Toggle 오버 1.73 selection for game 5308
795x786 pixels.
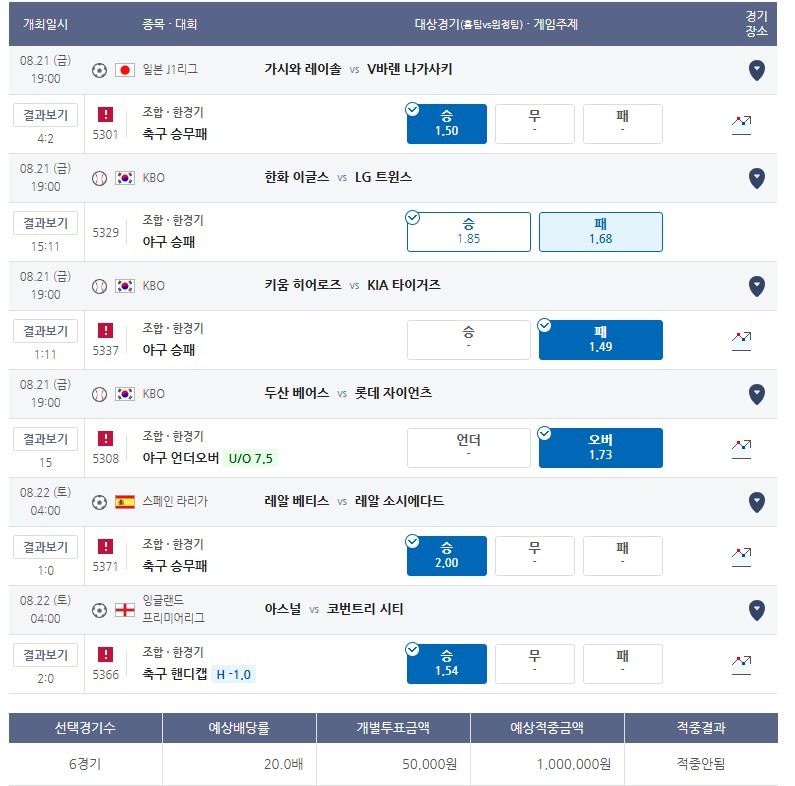pos(600,448)
